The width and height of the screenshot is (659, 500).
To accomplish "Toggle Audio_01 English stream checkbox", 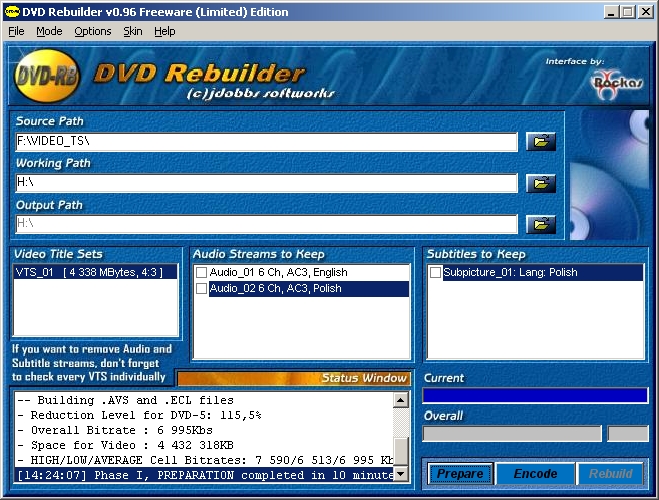I will tap(201, 273).
